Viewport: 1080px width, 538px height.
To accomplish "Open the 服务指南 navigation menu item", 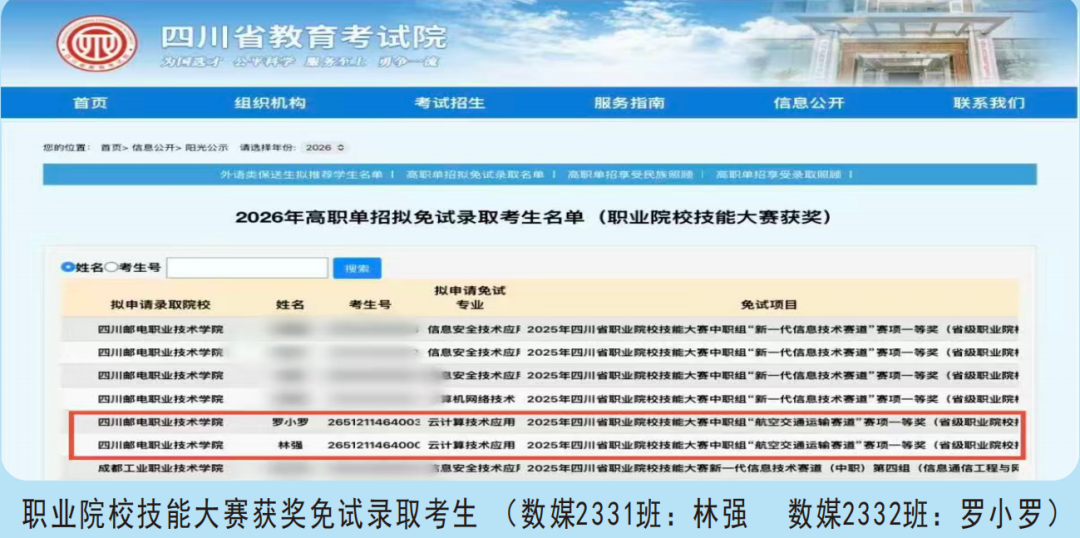I will [630, 103].
